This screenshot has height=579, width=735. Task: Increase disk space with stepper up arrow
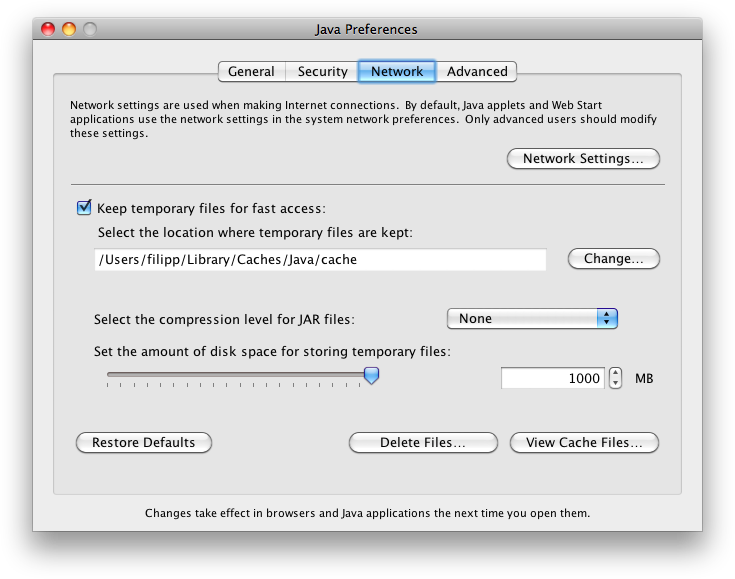pos(615,373)
